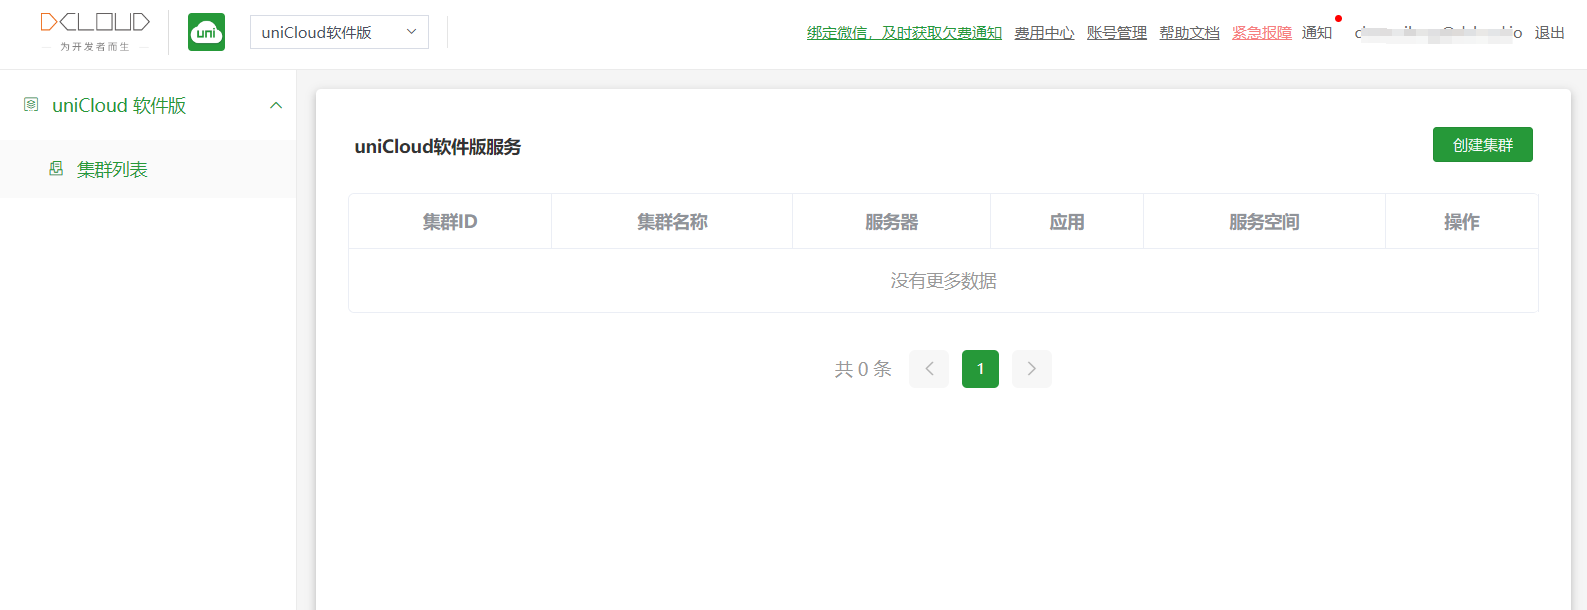1587x610 pixels.
Task: Go to 账号管理
Action: 1117,33
